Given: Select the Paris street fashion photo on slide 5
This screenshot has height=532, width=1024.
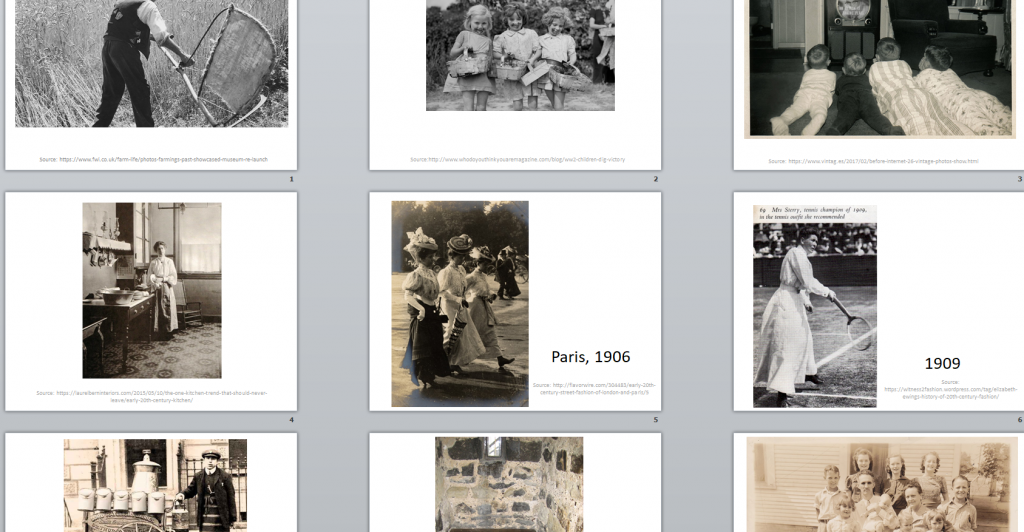Looking at the screenshot, I should pyautogui.click(x=460, y=304).
